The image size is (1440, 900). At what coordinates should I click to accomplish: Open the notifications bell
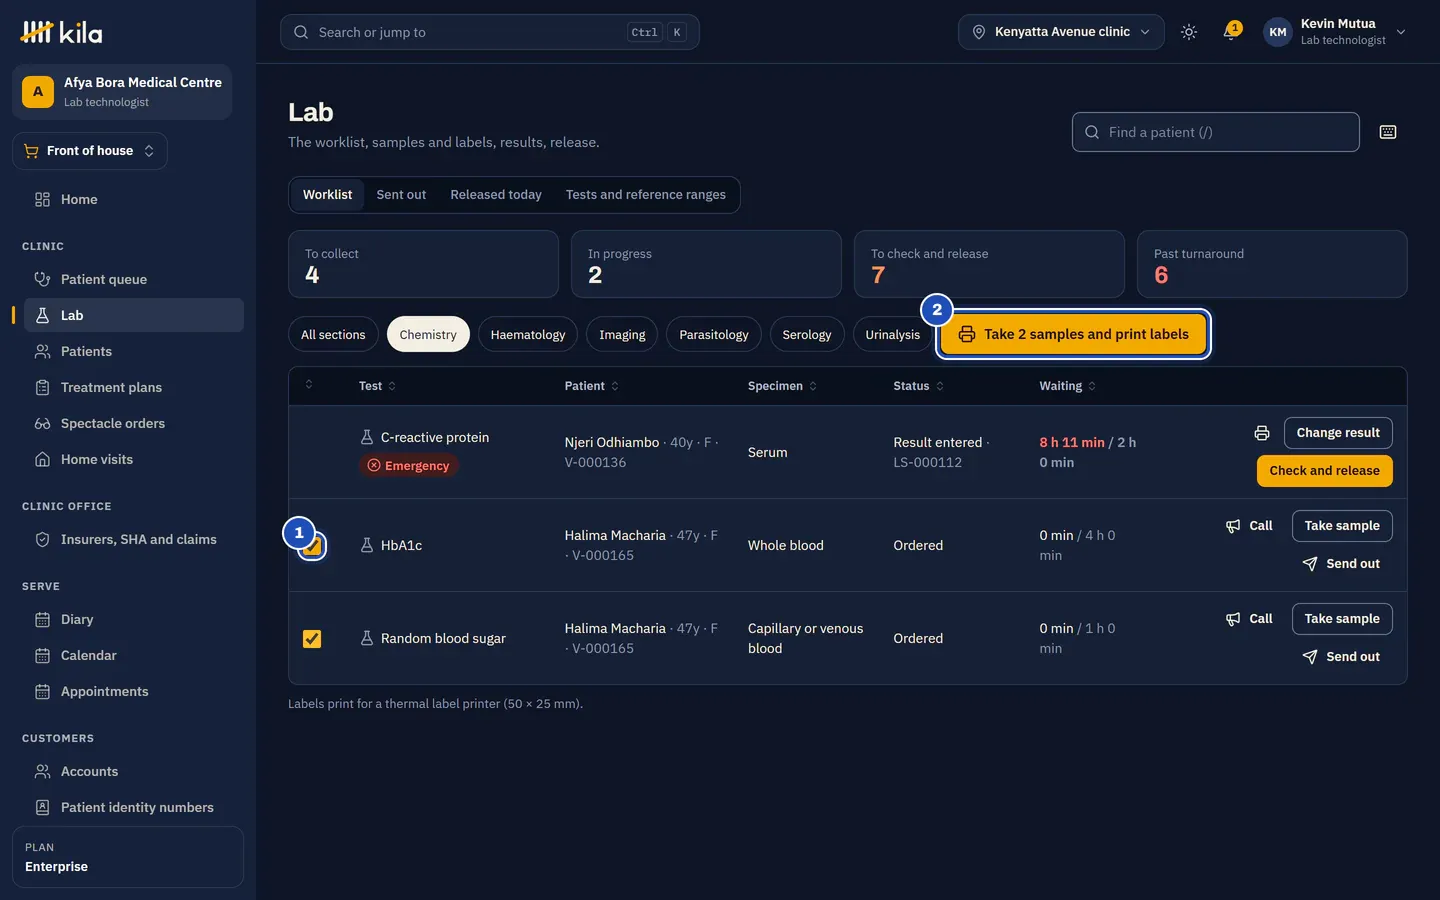click(1231, 32)
